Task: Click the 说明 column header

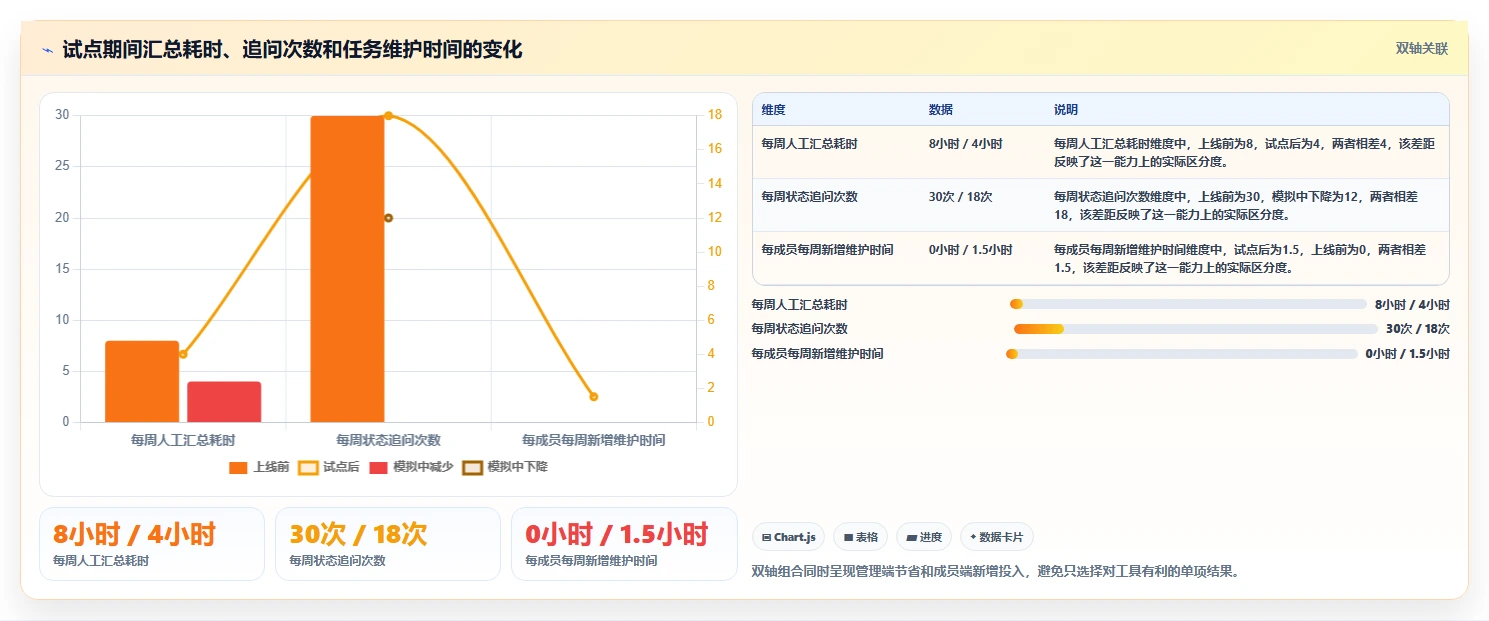Action: (1066, 109)
